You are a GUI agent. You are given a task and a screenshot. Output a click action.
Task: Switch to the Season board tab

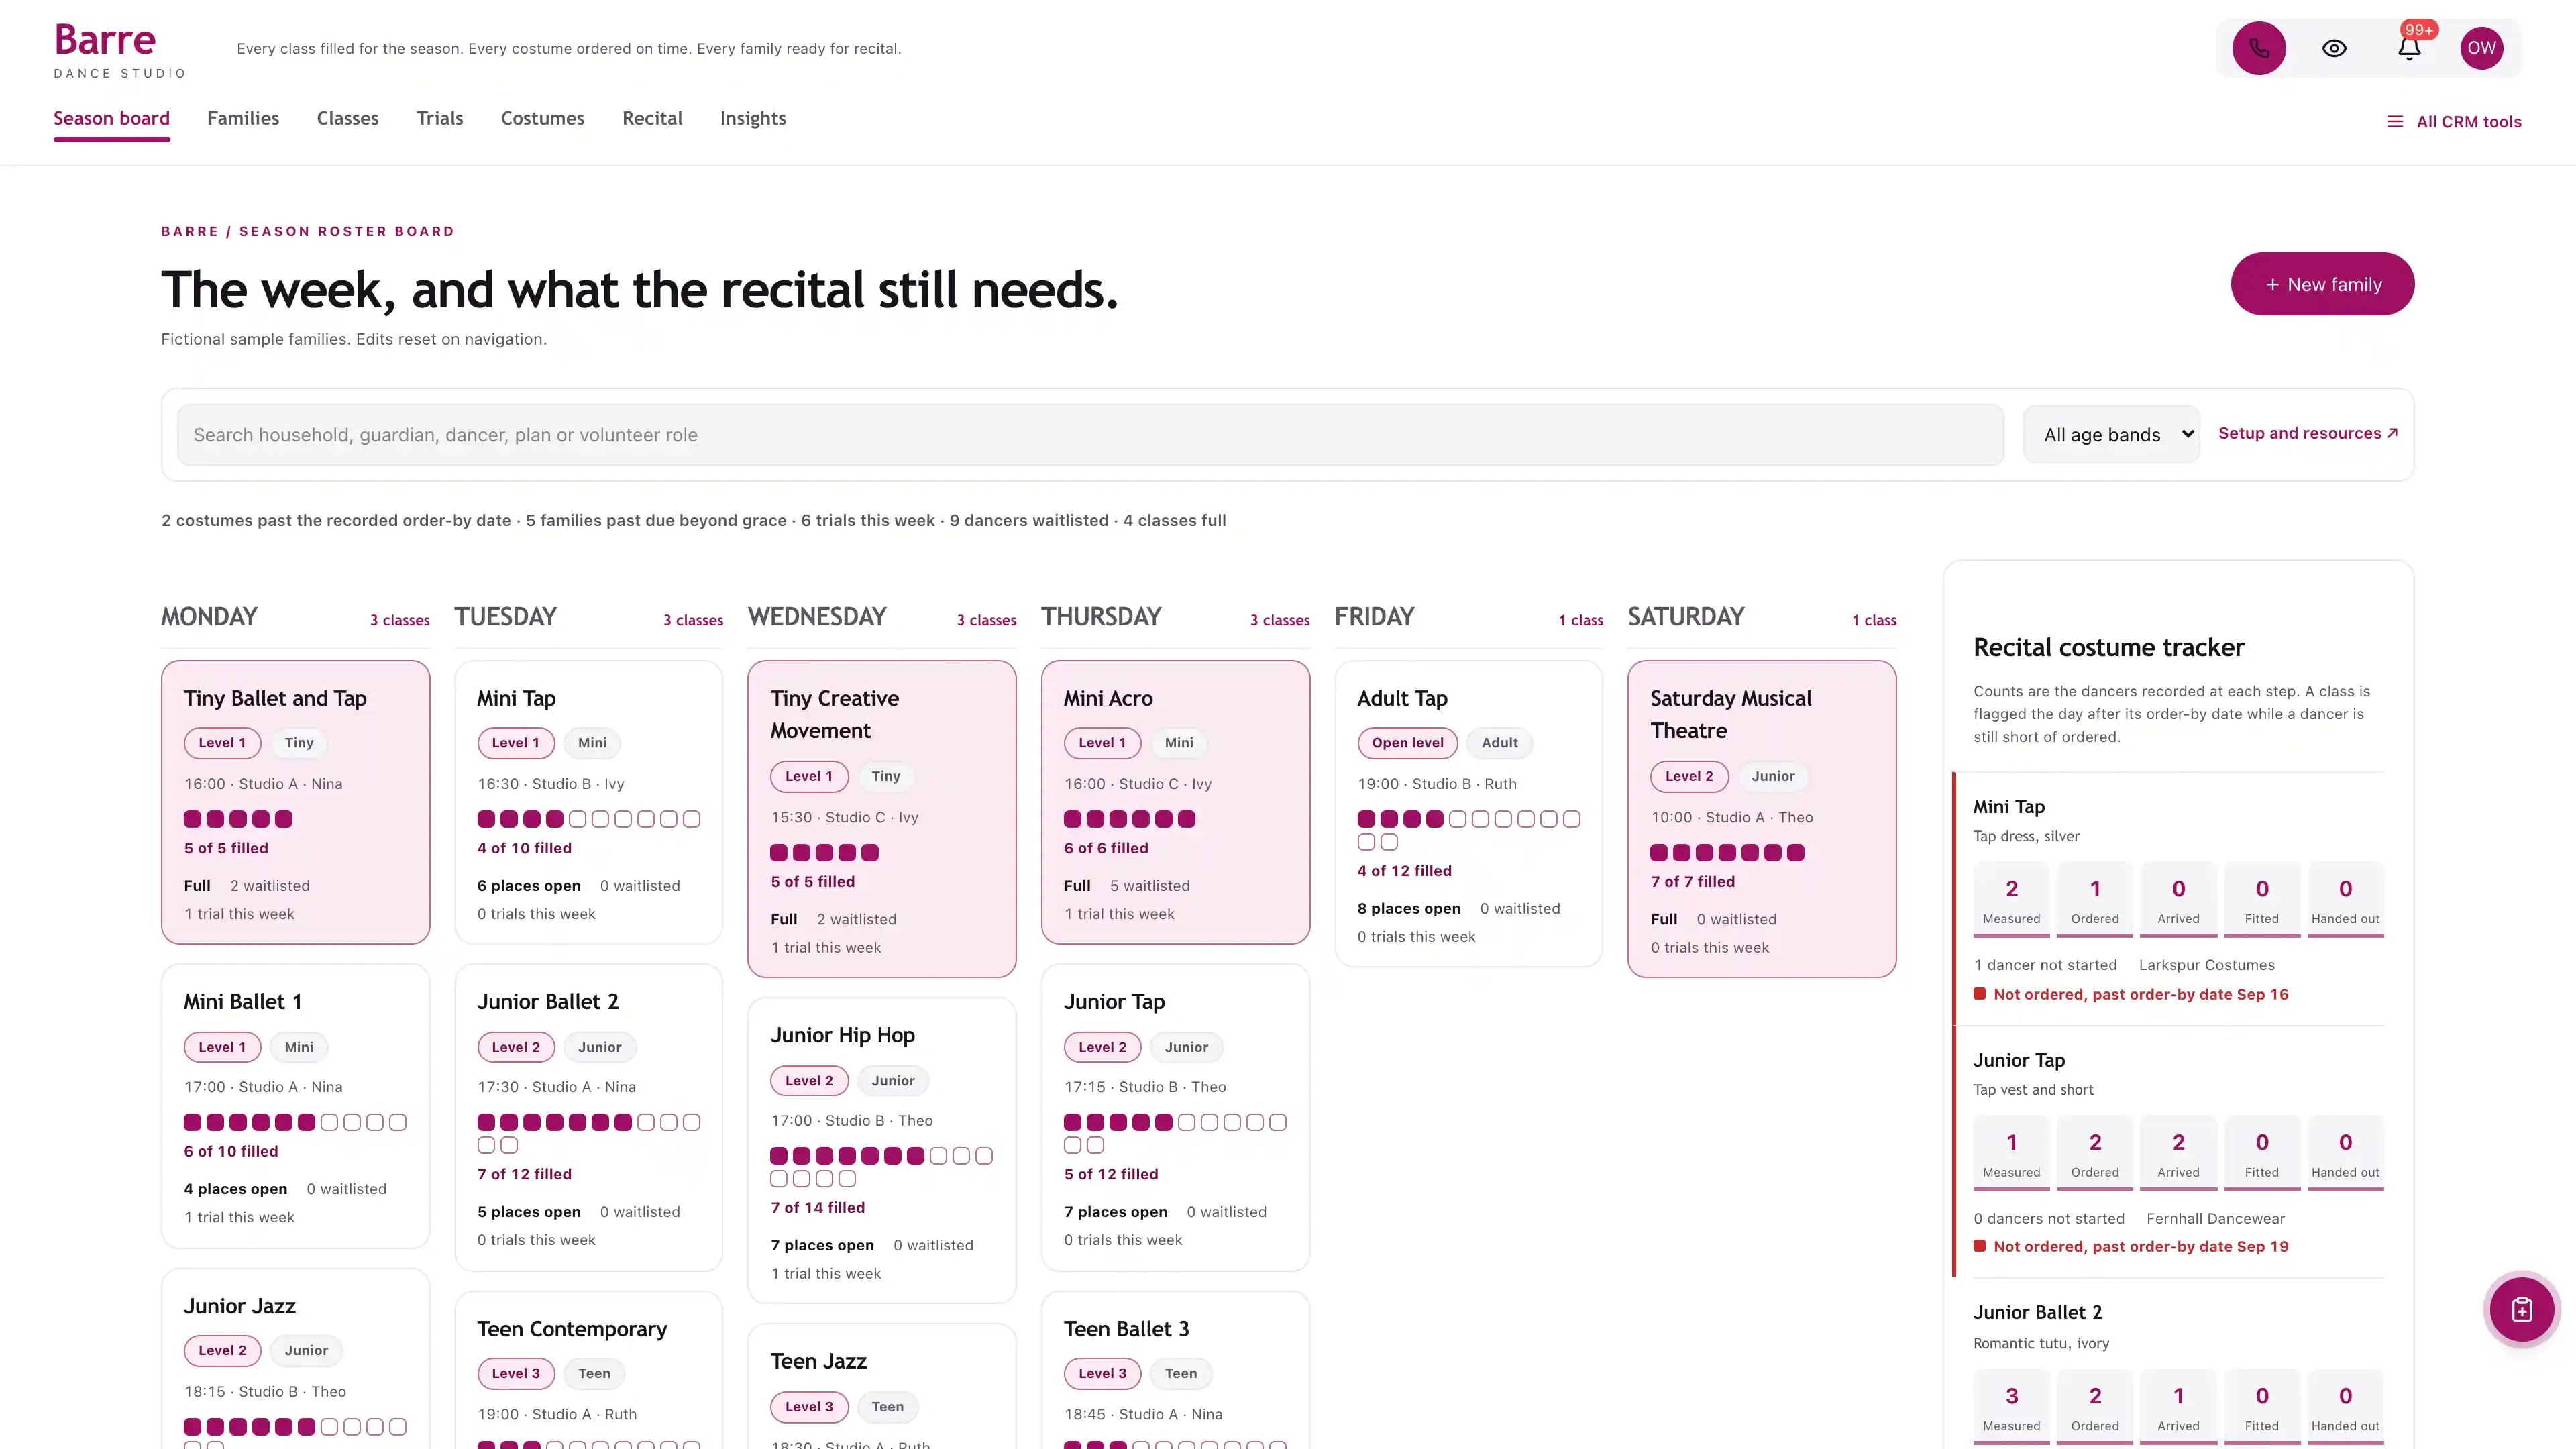[x=112, y=119]
